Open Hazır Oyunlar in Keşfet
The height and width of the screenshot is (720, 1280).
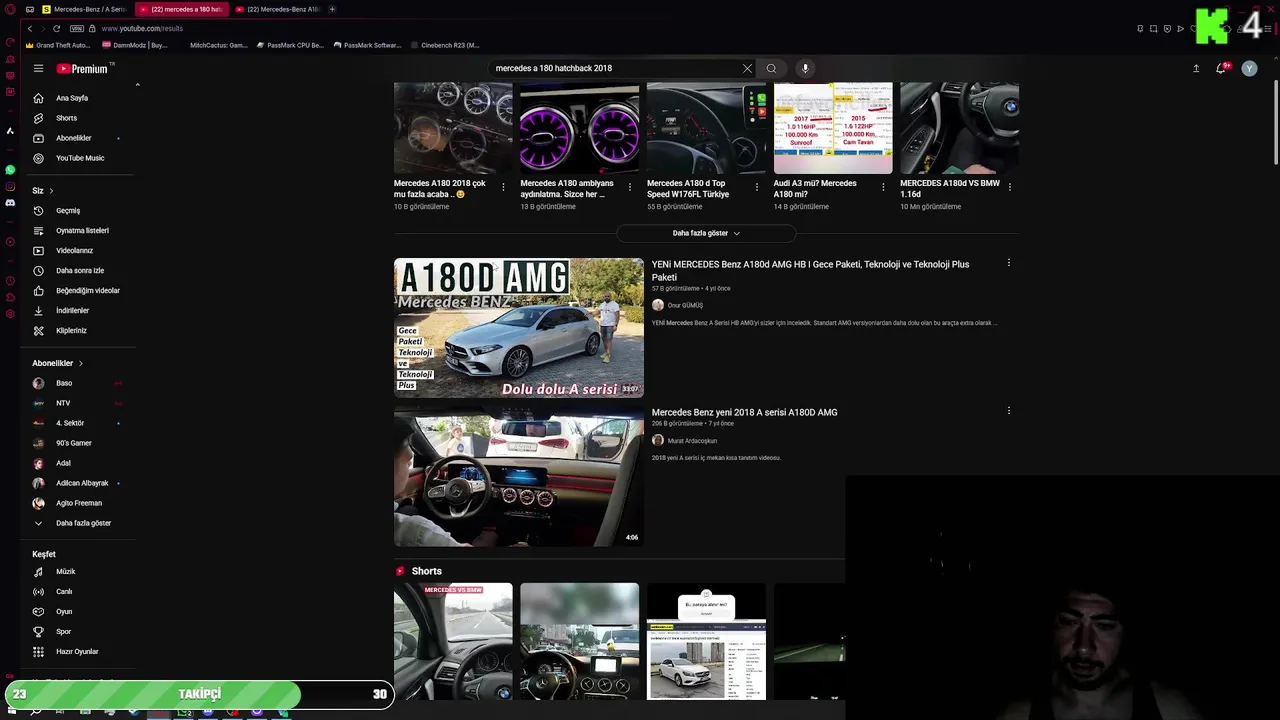pos(77,651)
